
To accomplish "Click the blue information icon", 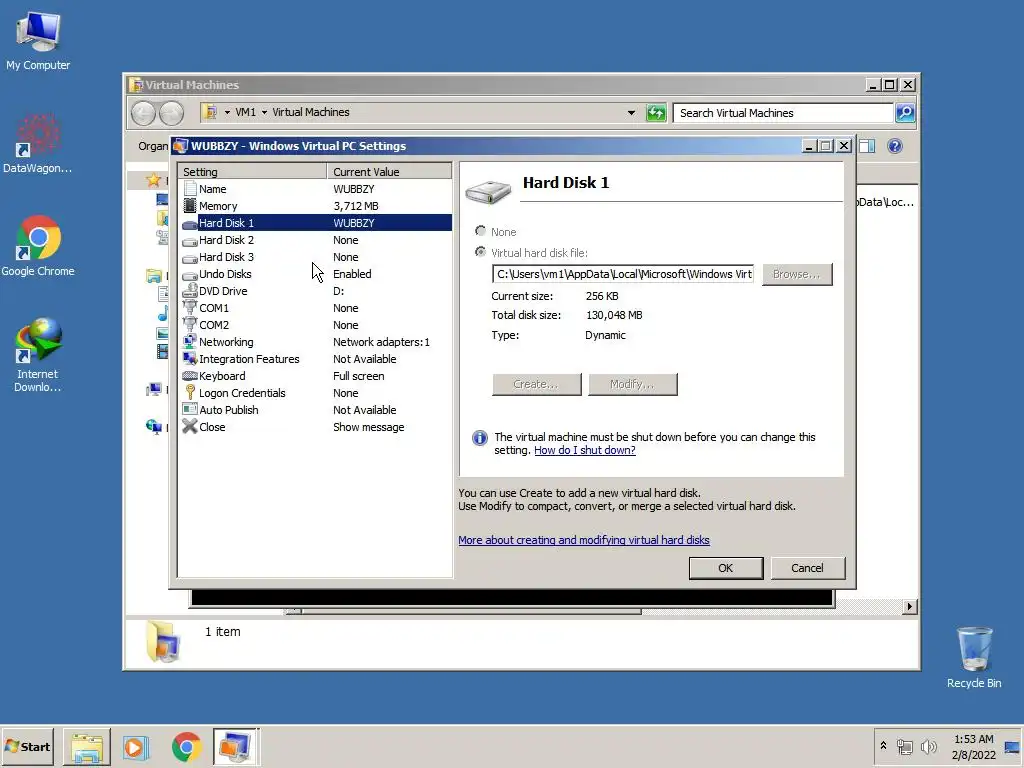I will point(479,438).
